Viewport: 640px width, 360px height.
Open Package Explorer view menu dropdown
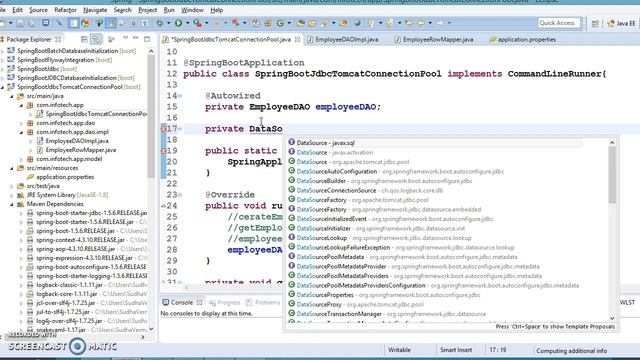[125, 38]
